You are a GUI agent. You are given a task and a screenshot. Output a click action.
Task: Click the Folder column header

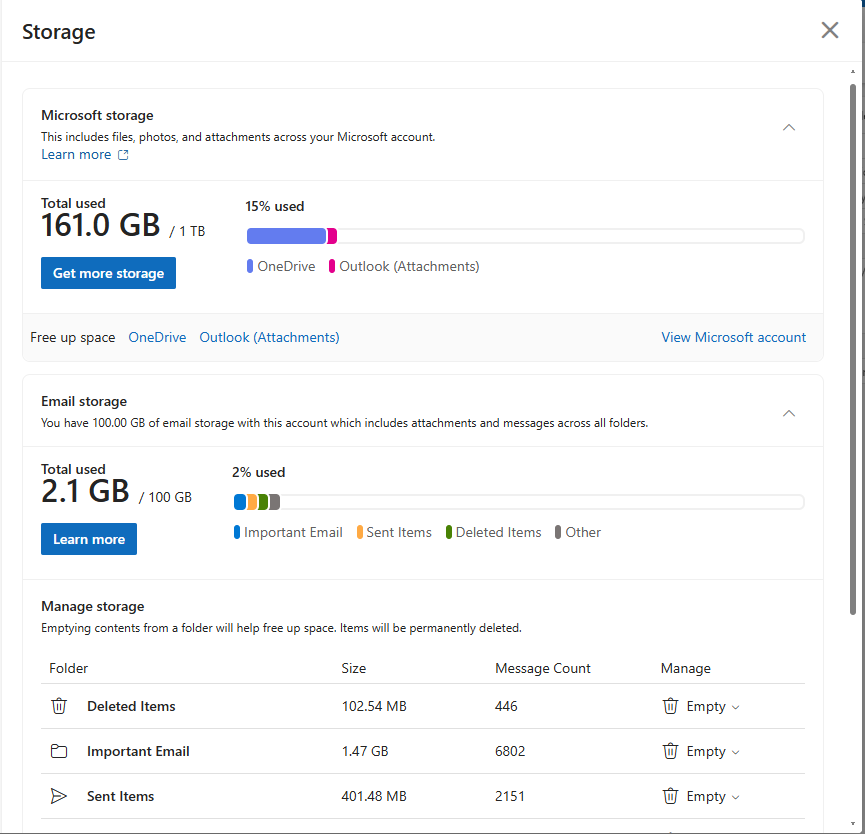(x=68, y=668)
